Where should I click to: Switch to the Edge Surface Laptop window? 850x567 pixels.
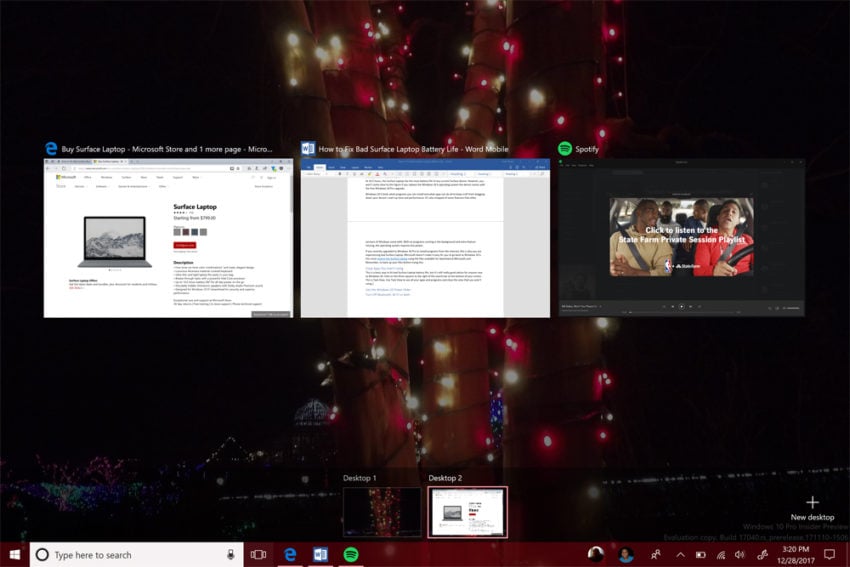168,238
